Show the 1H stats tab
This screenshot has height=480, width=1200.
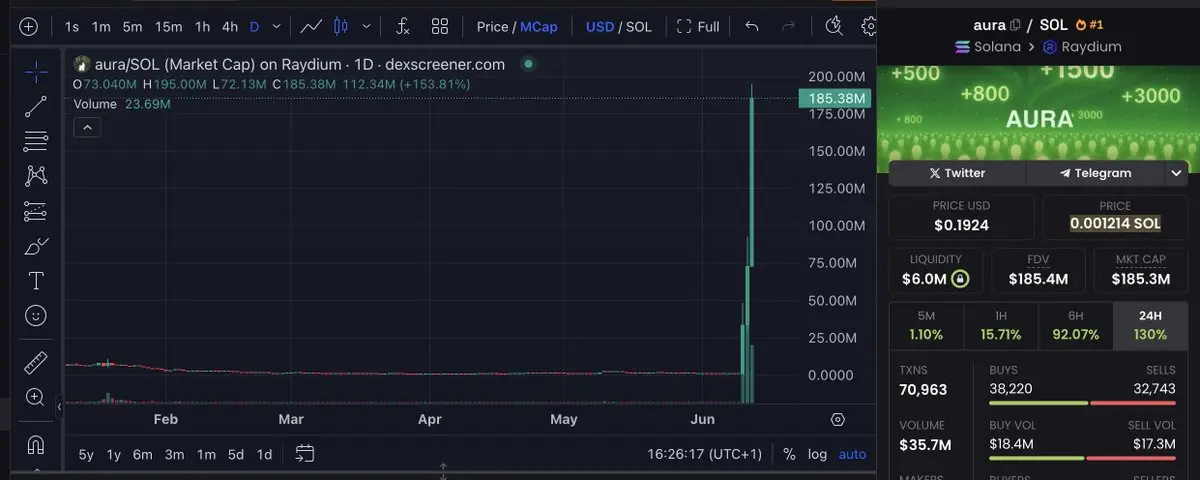(x=1001, y=326)
